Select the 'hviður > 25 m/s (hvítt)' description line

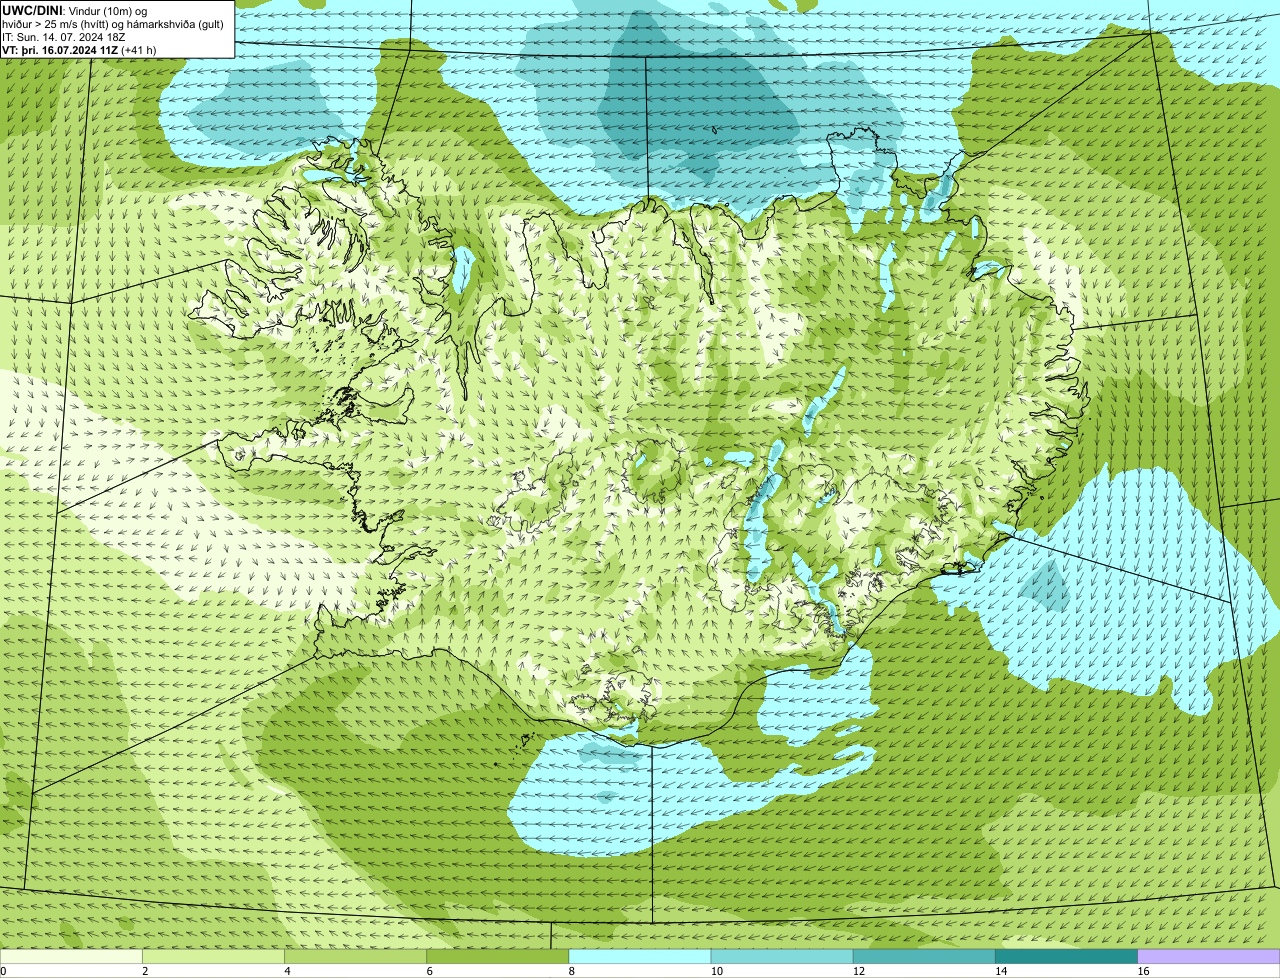pyautogui.click(x=113, y=24)
